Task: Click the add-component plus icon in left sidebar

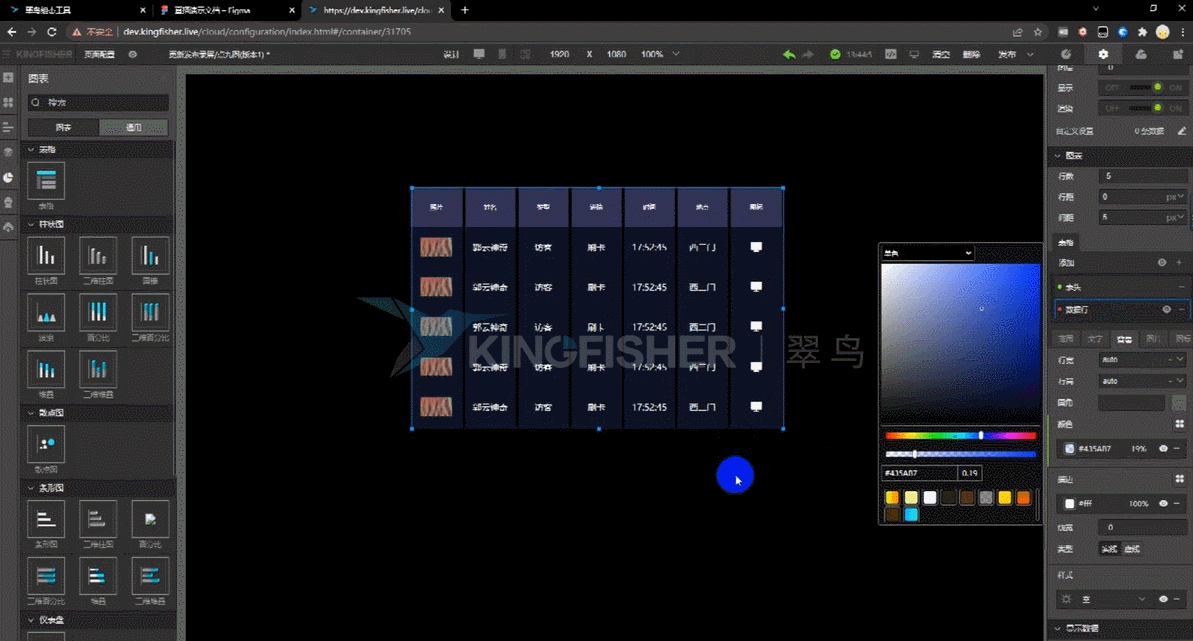Action: pyautogui.click(x=8, y=78)
